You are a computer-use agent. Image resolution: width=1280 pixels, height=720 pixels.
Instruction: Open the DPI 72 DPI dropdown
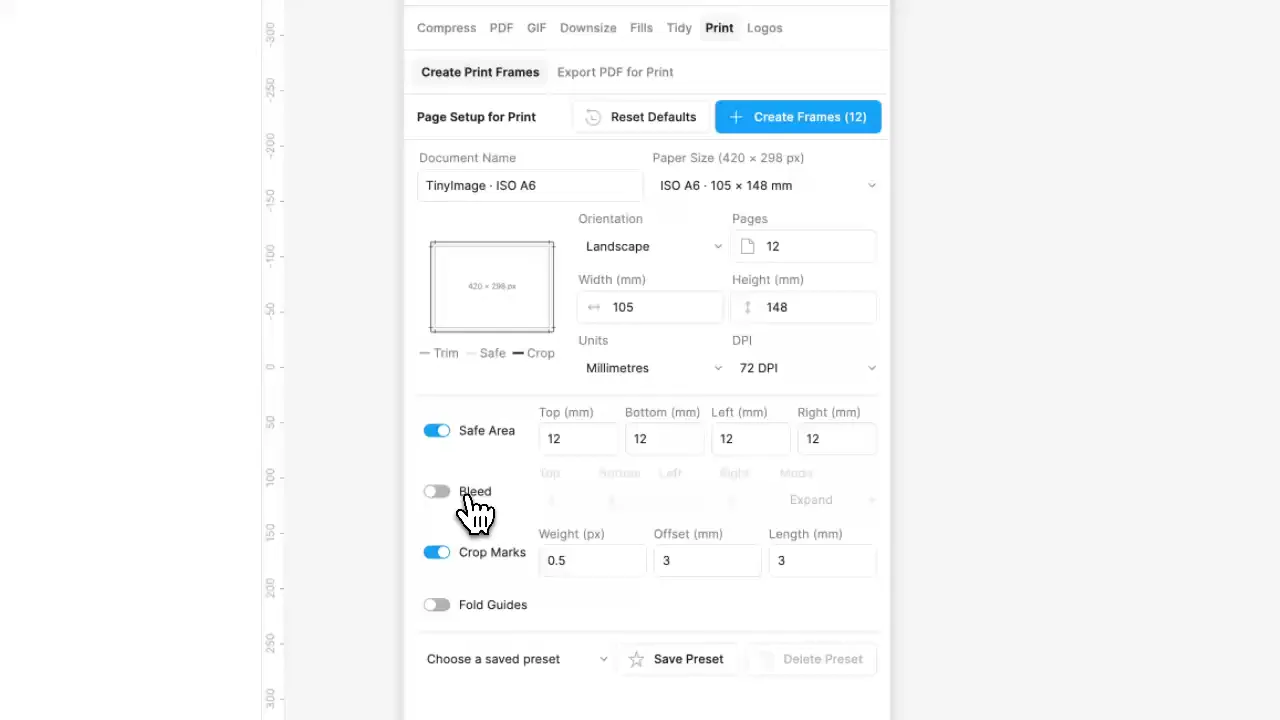point(806,368)
